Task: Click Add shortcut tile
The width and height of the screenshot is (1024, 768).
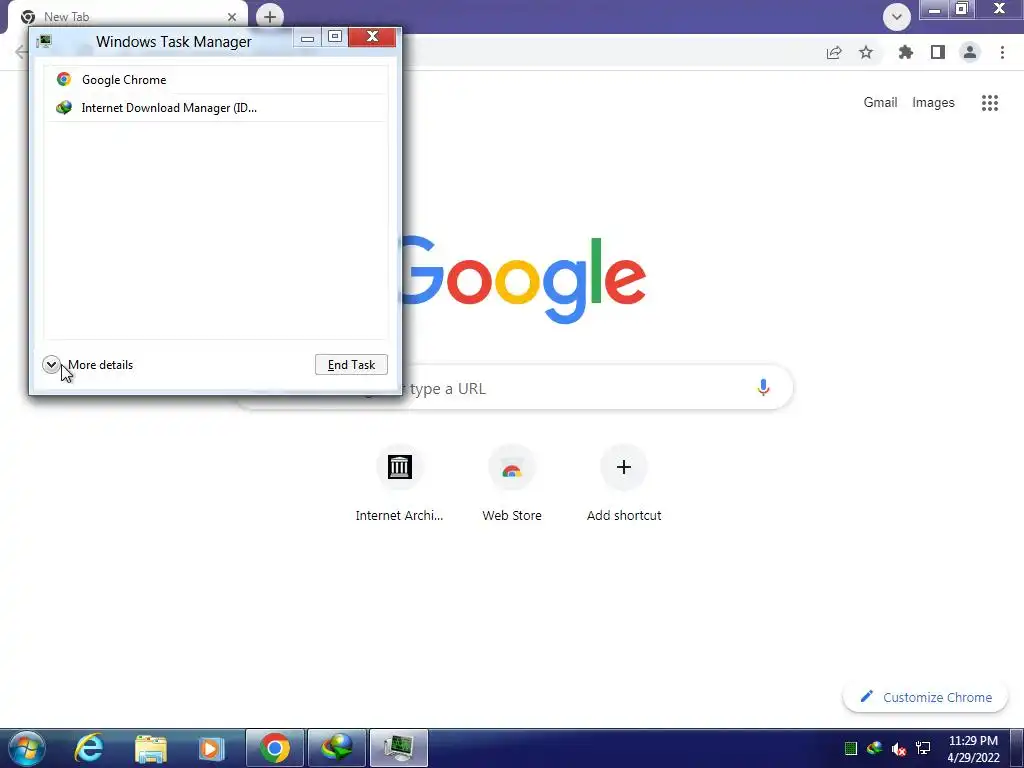Action: tap(624, 485)
